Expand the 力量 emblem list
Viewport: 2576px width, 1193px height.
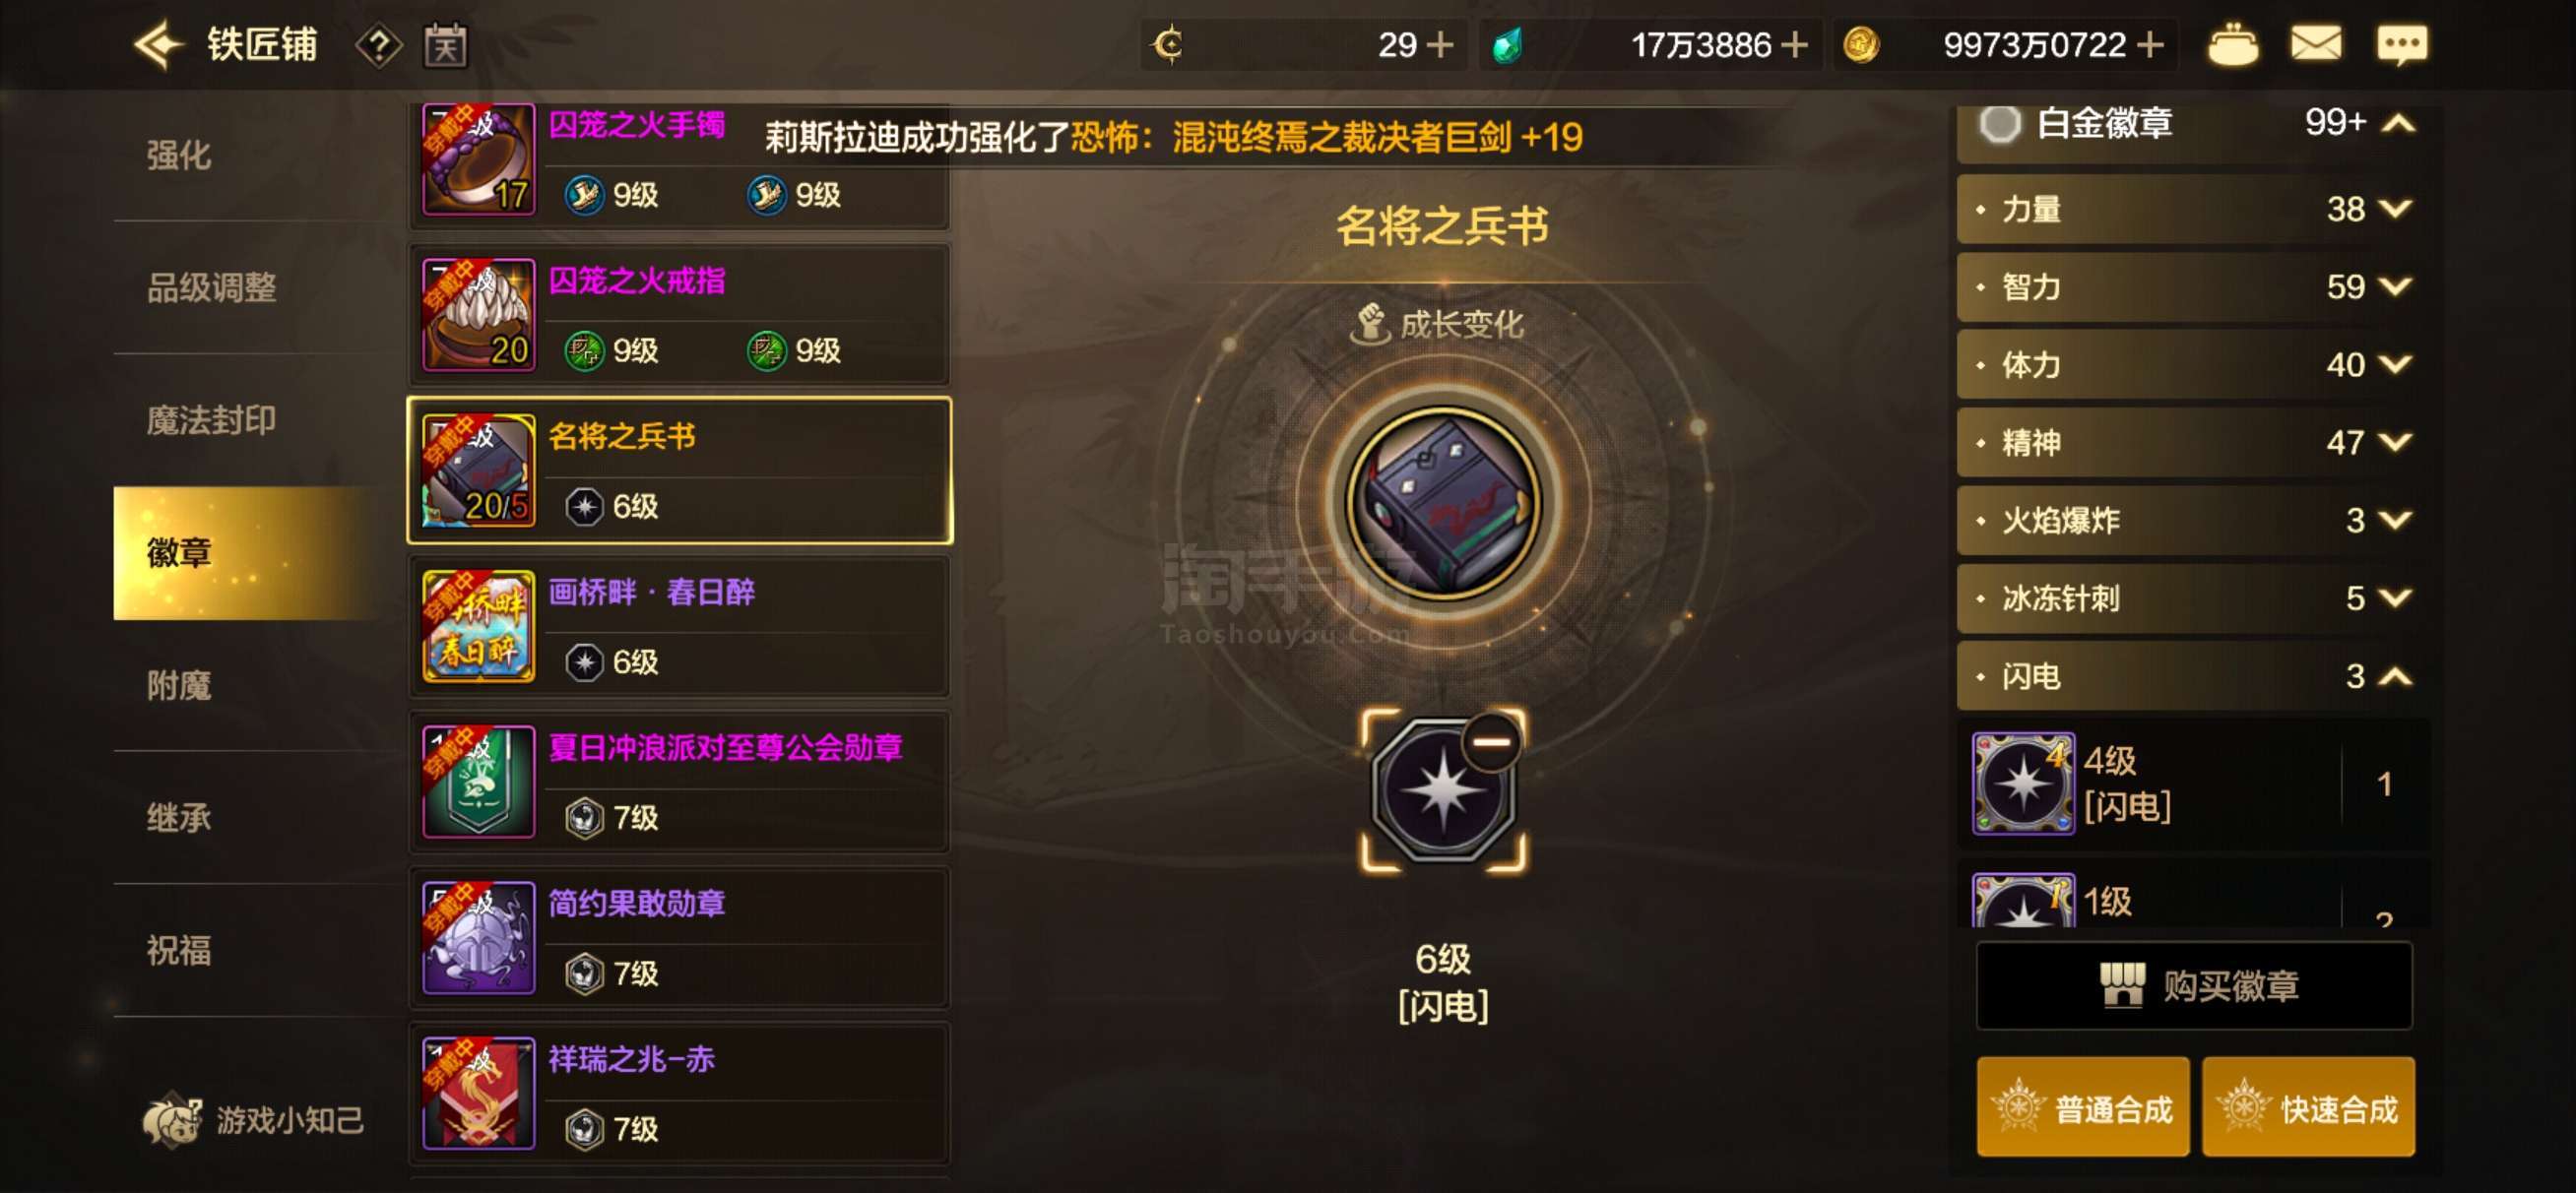[2395, 209]
